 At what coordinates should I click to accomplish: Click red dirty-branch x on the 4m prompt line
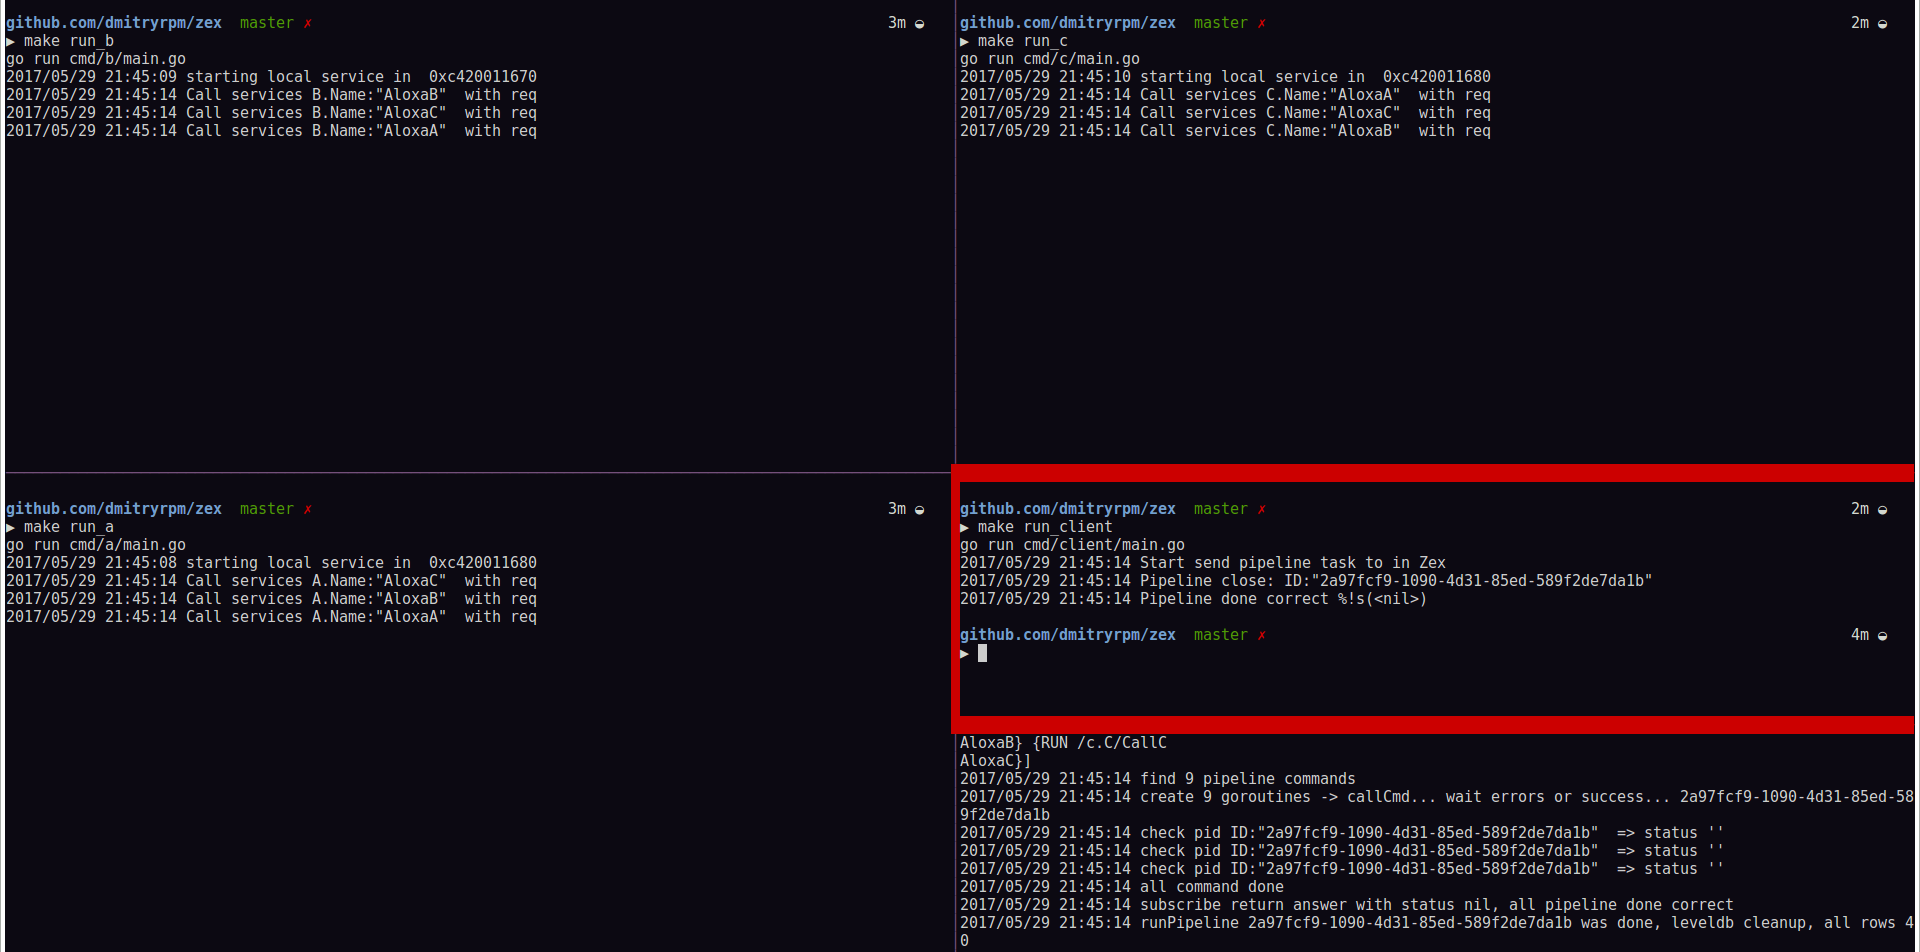pyautogui.click(x=1262, y=635)
